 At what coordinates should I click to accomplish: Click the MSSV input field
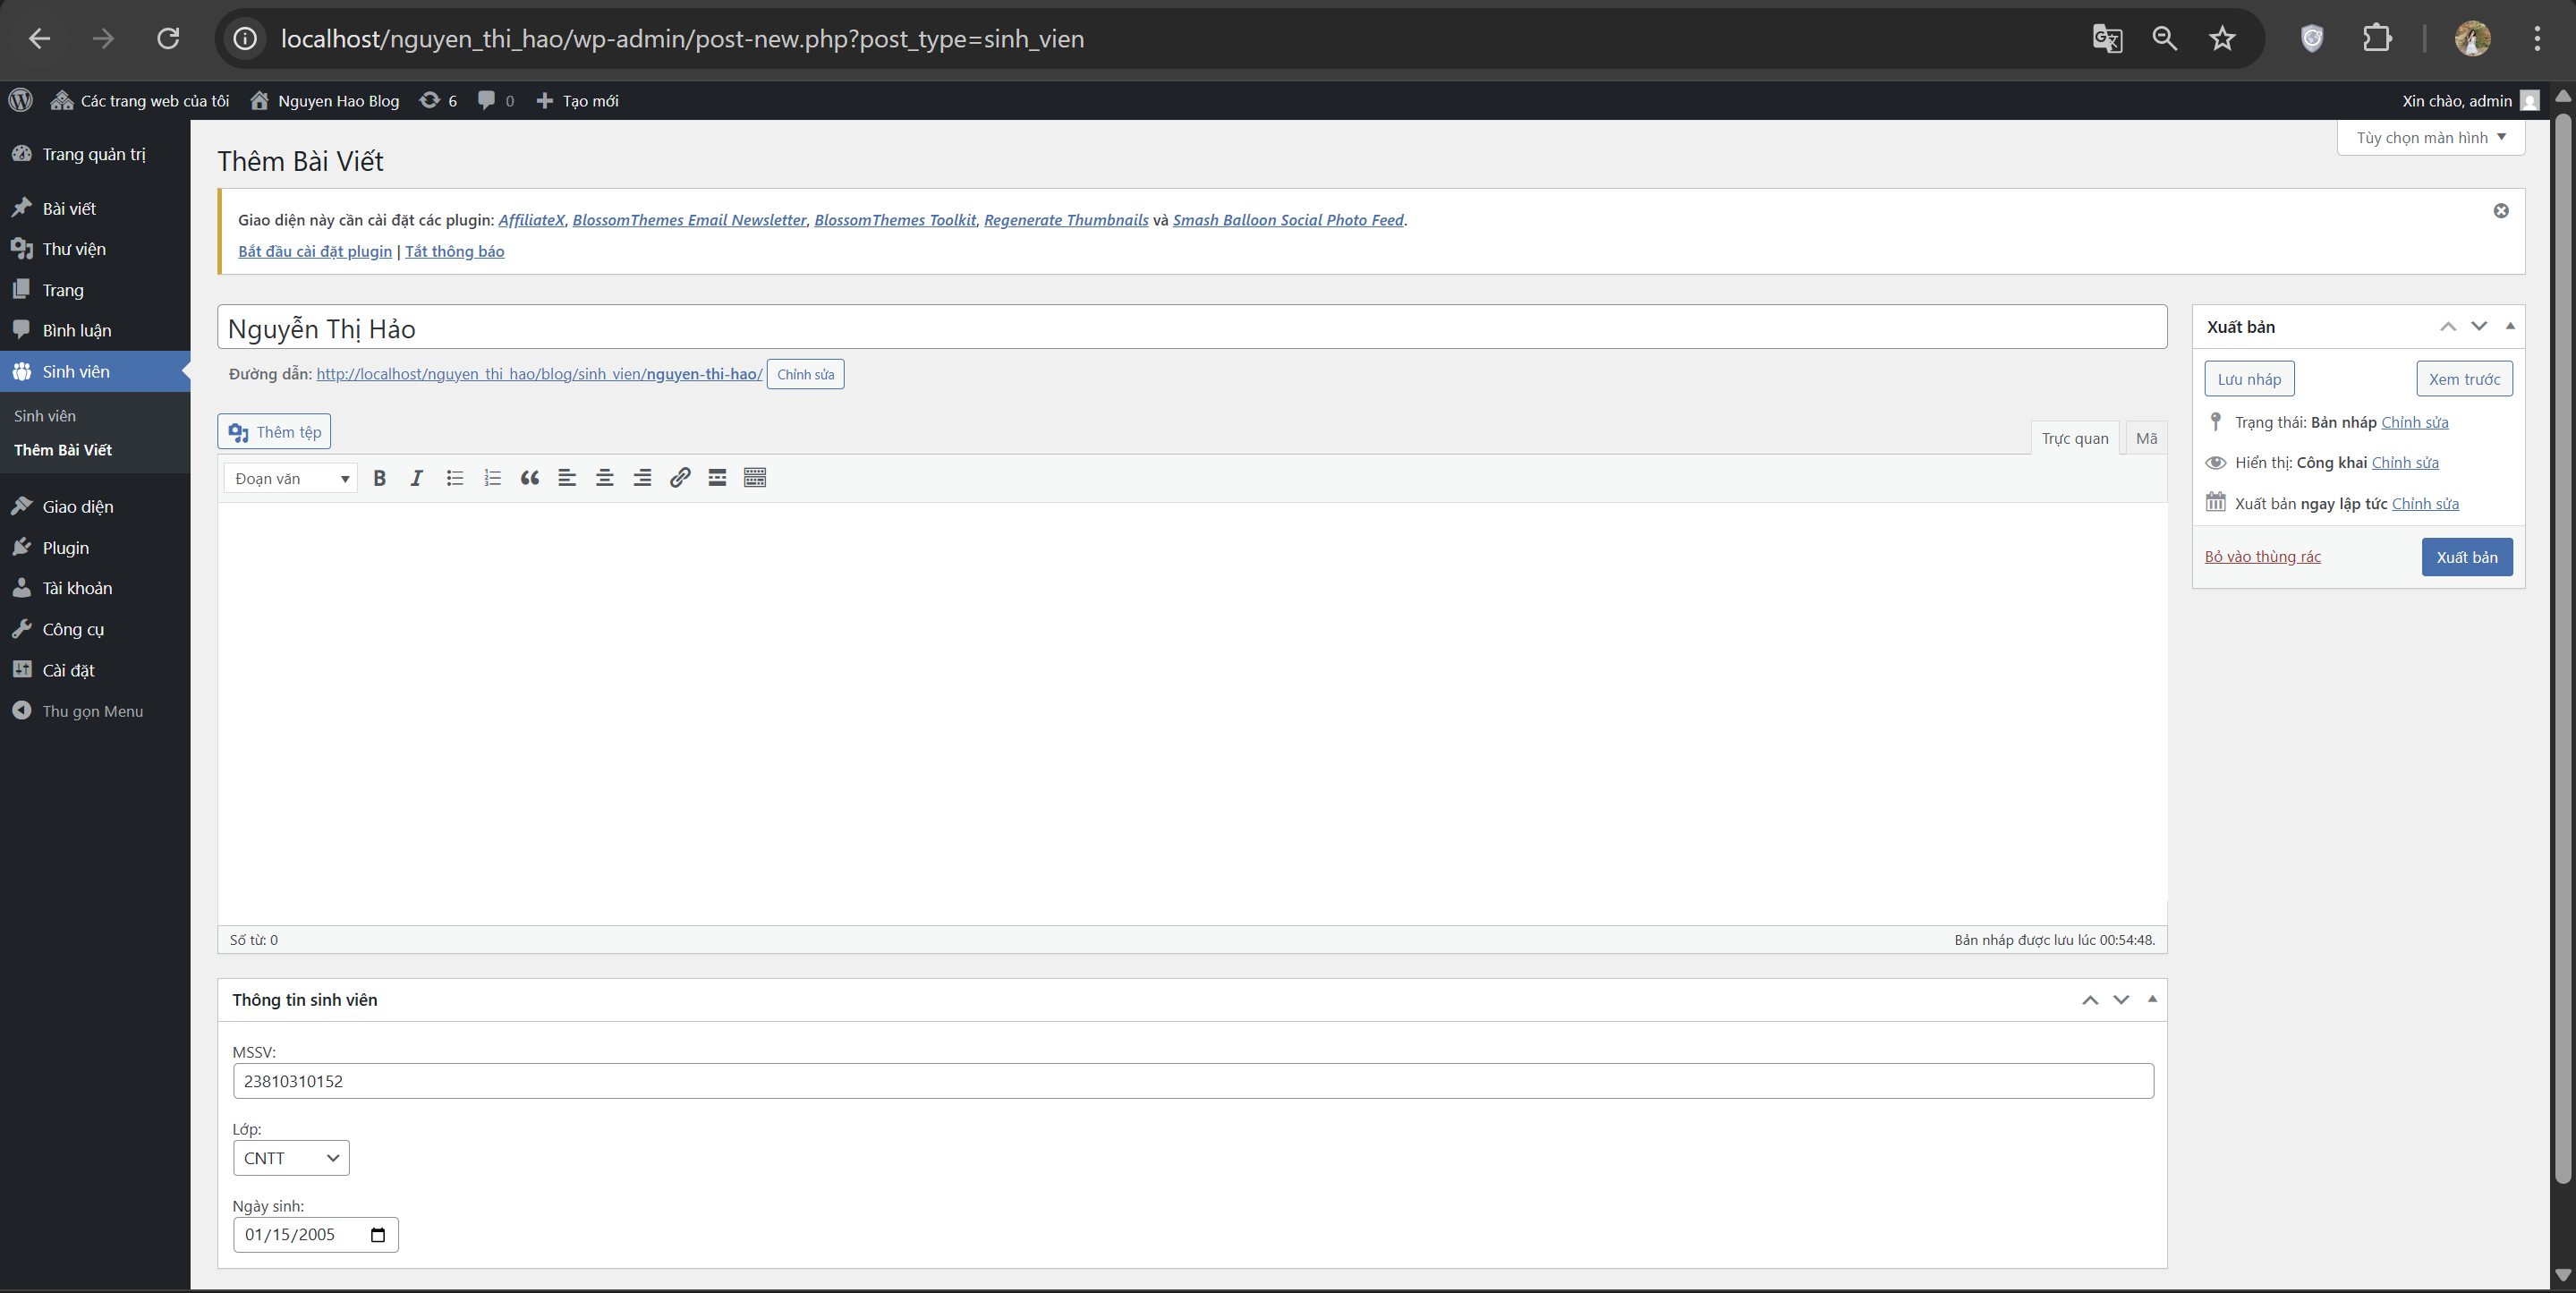[1193, 1081]
